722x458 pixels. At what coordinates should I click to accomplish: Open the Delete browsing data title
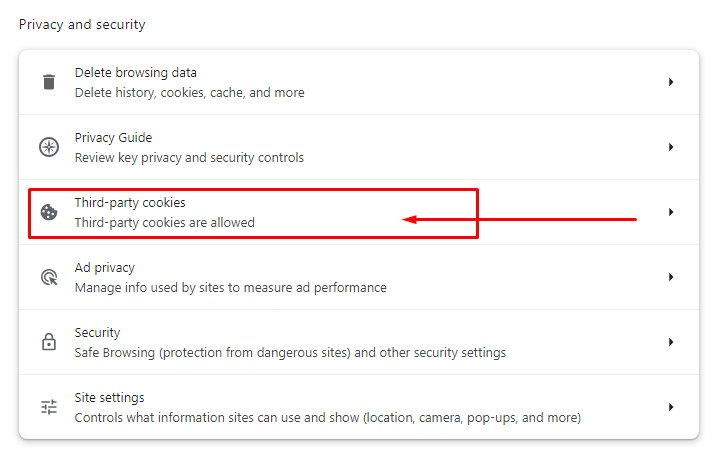[x=135, y=73]
